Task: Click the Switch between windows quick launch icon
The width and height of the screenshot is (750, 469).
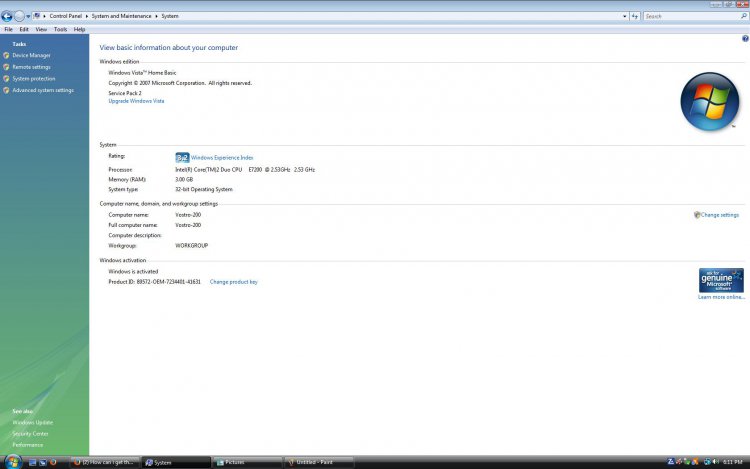Action: click(x=43, y=462)
